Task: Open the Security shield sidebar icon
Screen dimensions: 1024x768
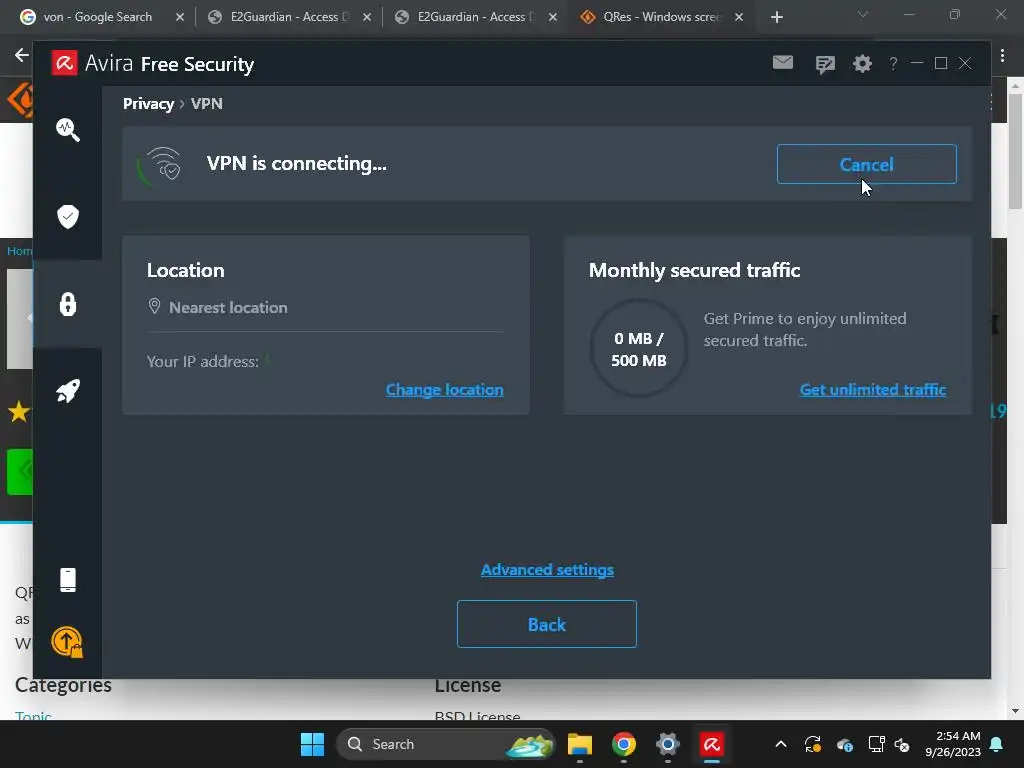Action: click(68, 217)
